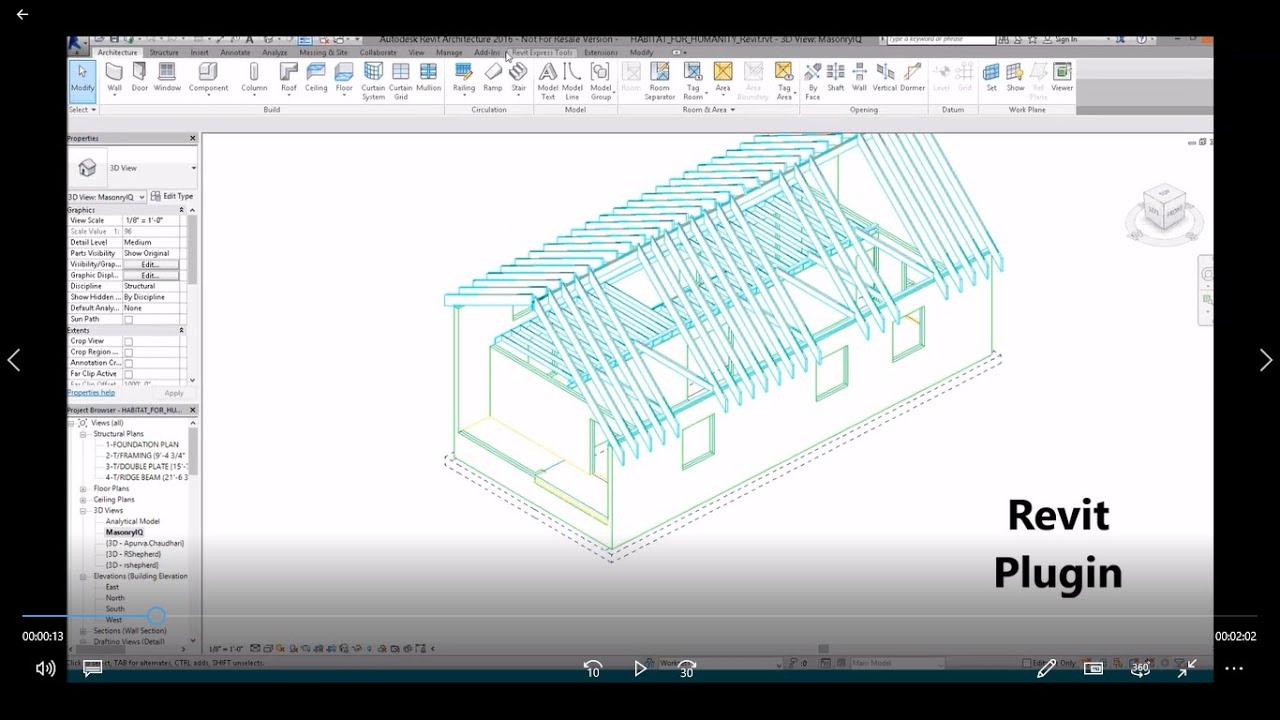
Task: Click the video progress slider handle
Action: point(156,616)
